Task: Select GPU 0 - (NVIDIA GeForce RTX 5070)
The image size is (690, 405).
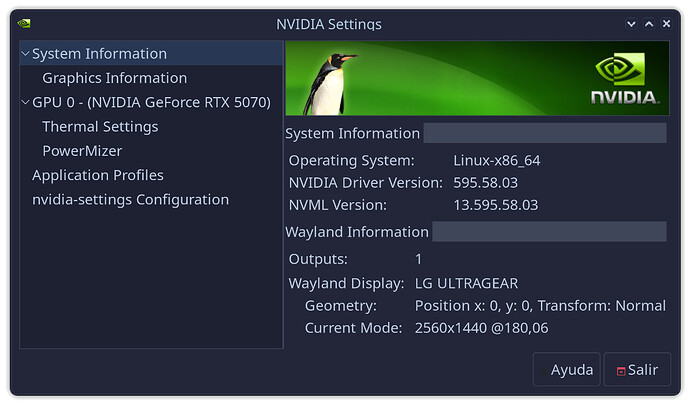Action: (x=151, y=102)
